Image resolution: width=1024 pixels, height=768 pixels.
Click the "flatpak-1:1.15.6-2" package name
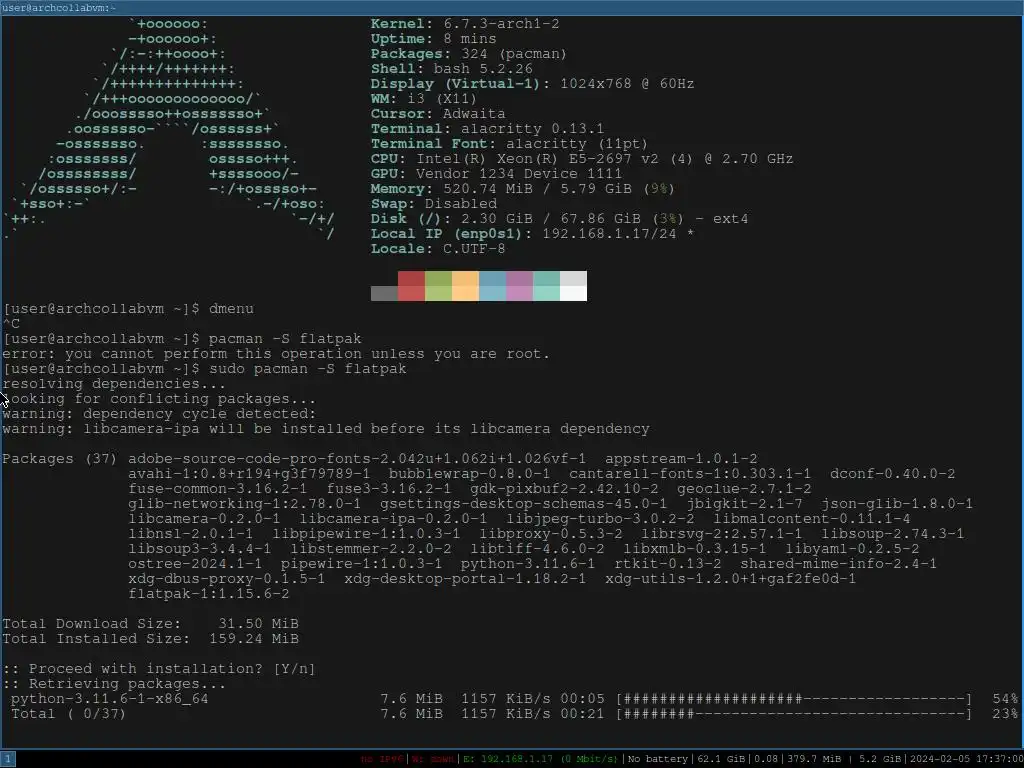pos(208,594)
